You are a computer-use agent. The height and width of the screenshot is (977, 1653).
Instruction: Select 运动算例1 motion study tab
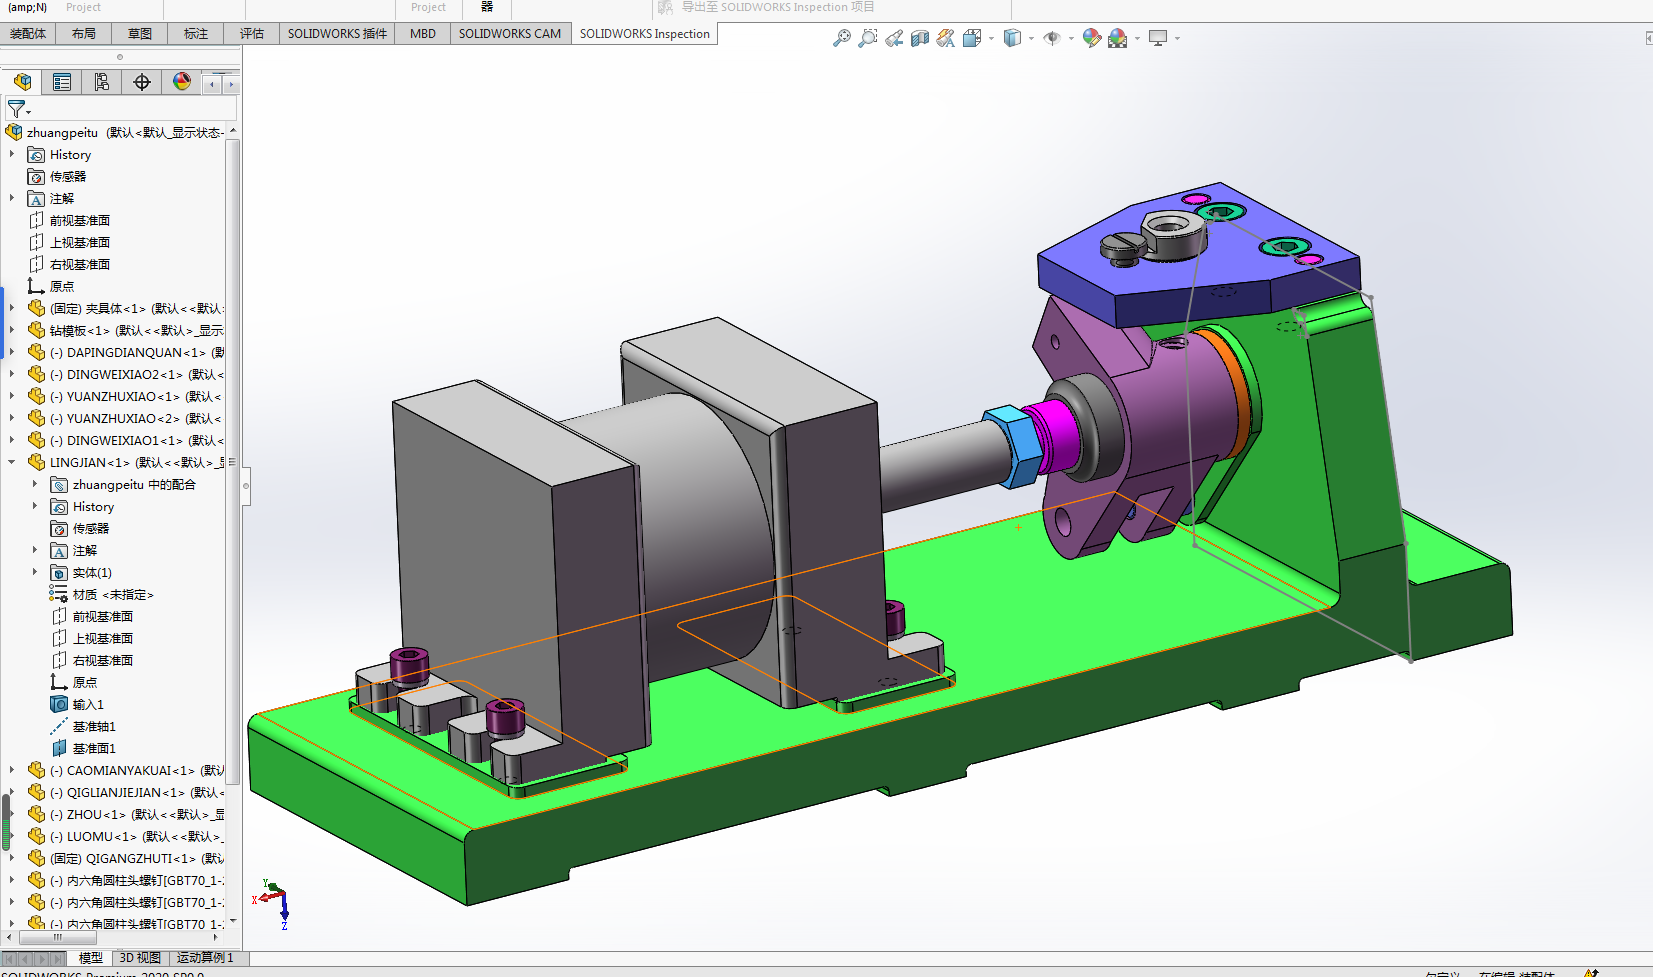pyautogui.click(x=205, y=958)
